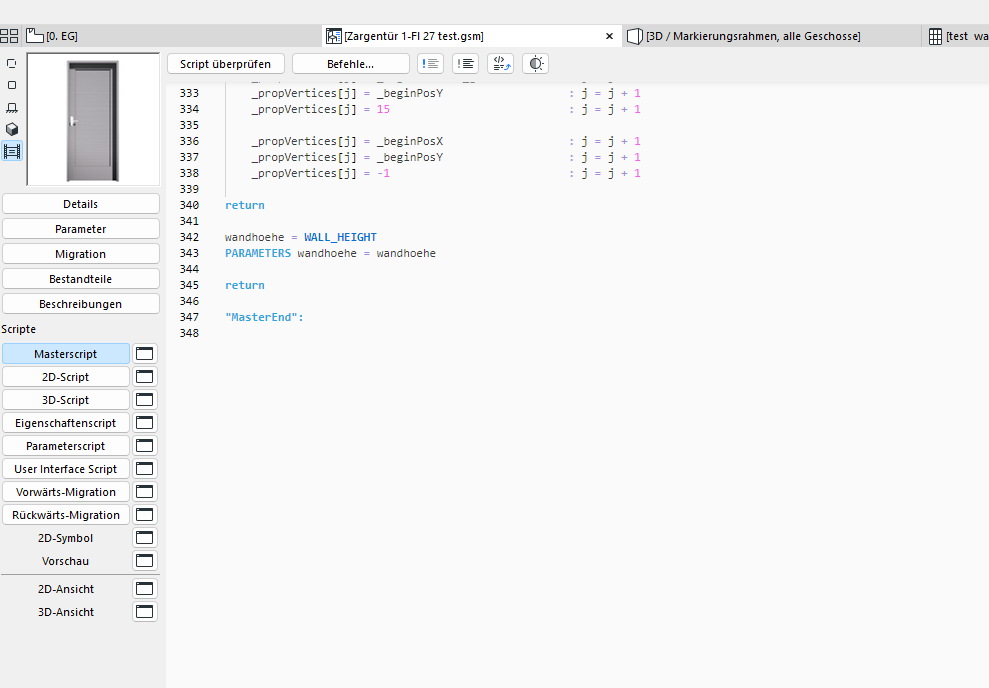Select the small square preview view icon
989x688 pixels.
[x=11, y=85]
